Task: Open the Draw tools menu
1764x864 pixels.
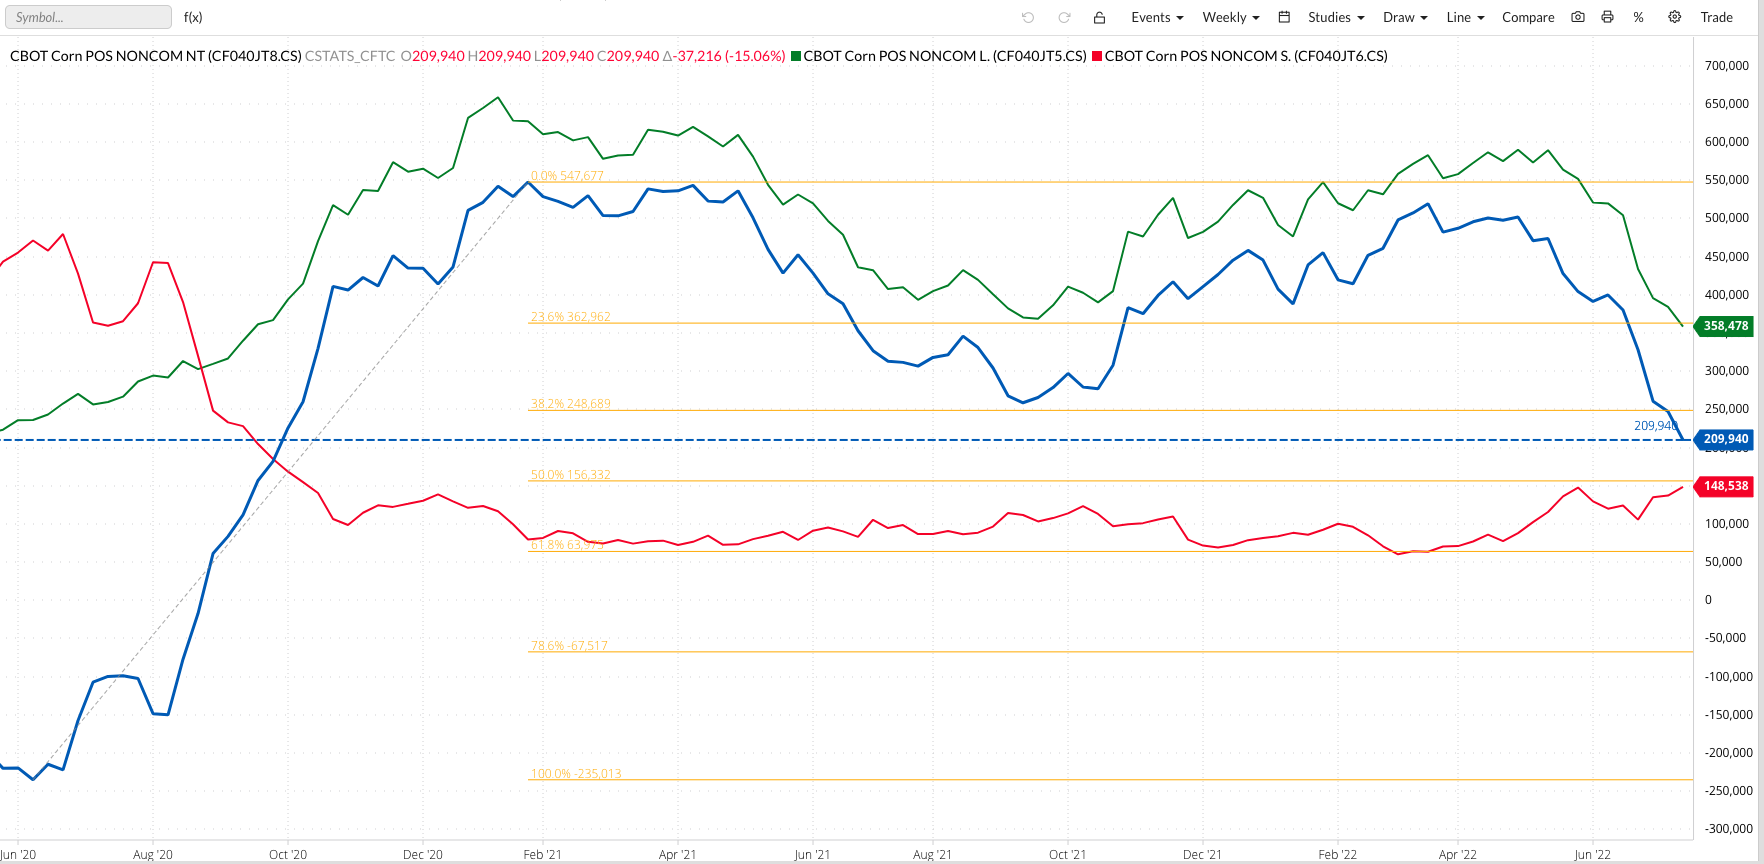Action: [x=1405, y=17]
